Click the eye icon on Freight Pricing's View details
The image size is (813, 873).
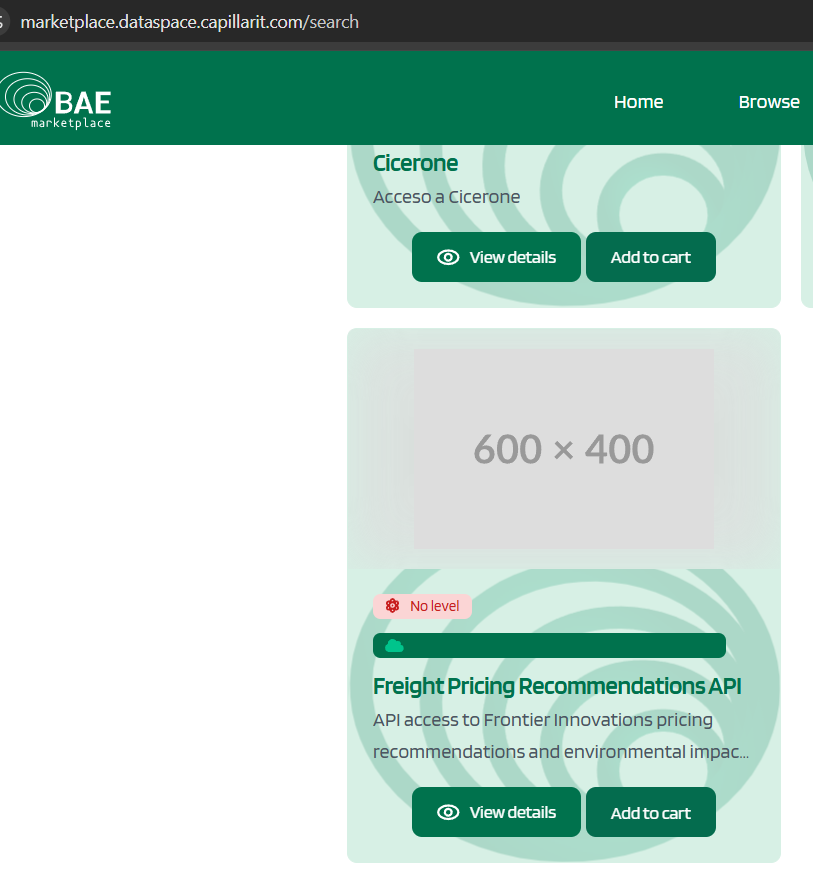[x=448, y=812]
